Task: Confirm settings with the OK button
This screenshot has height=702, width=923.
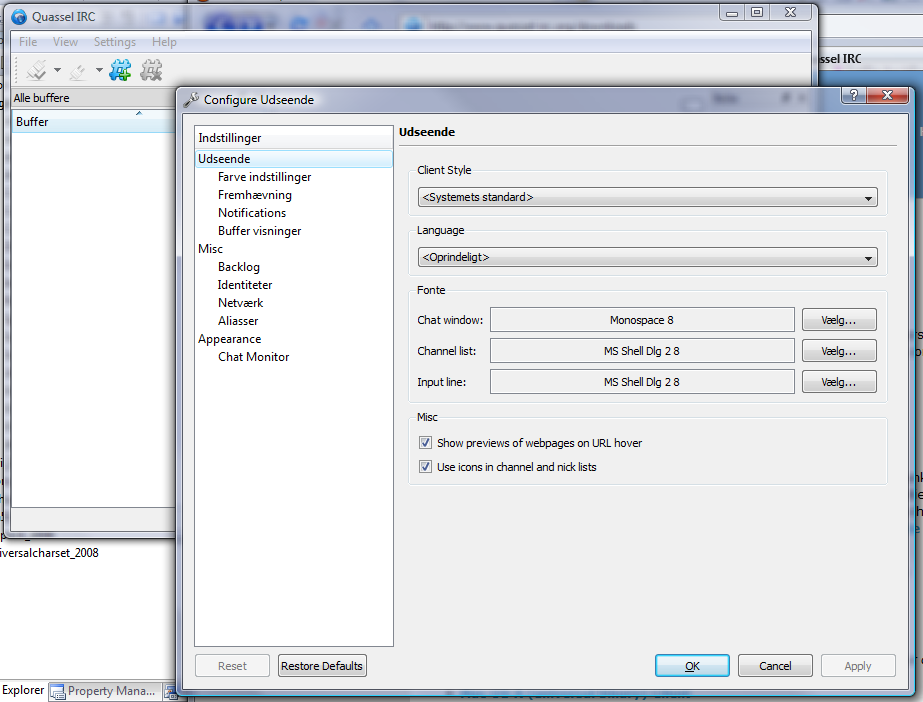Action: tap(692, 666)
